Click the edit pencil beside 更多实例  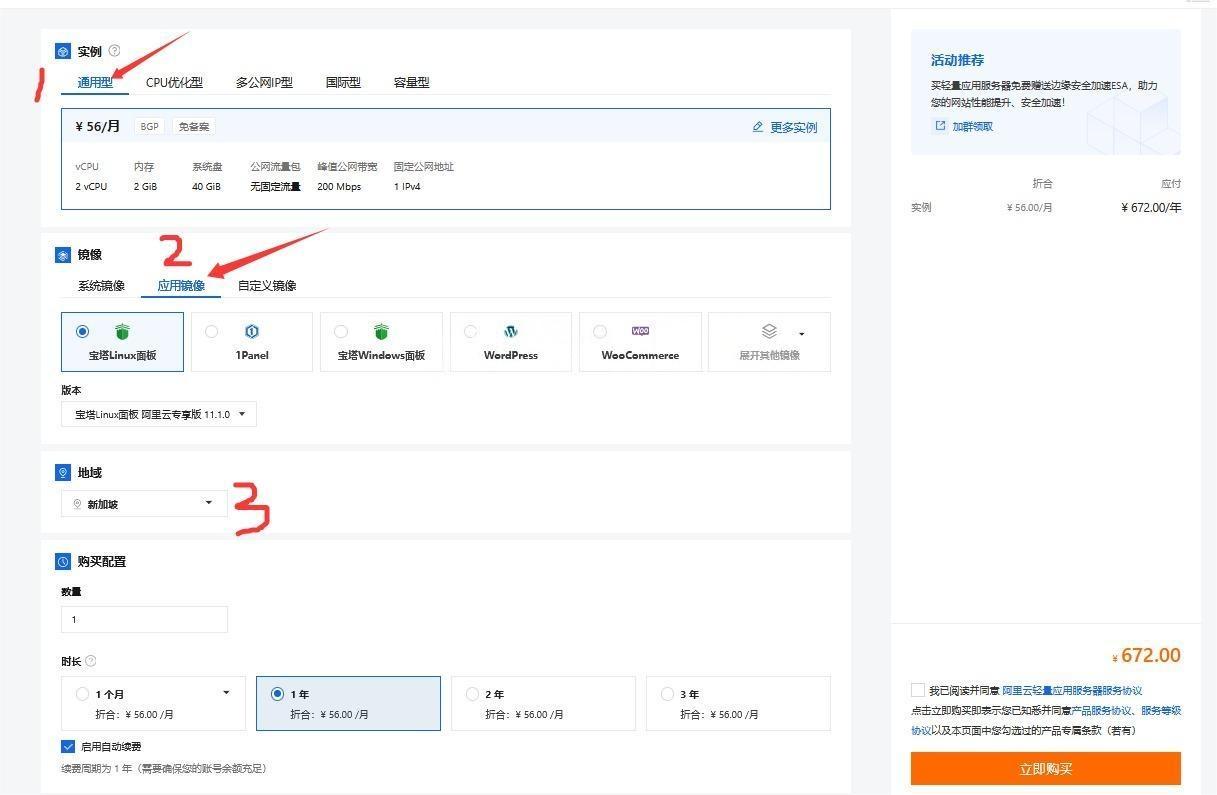point(758,126)
